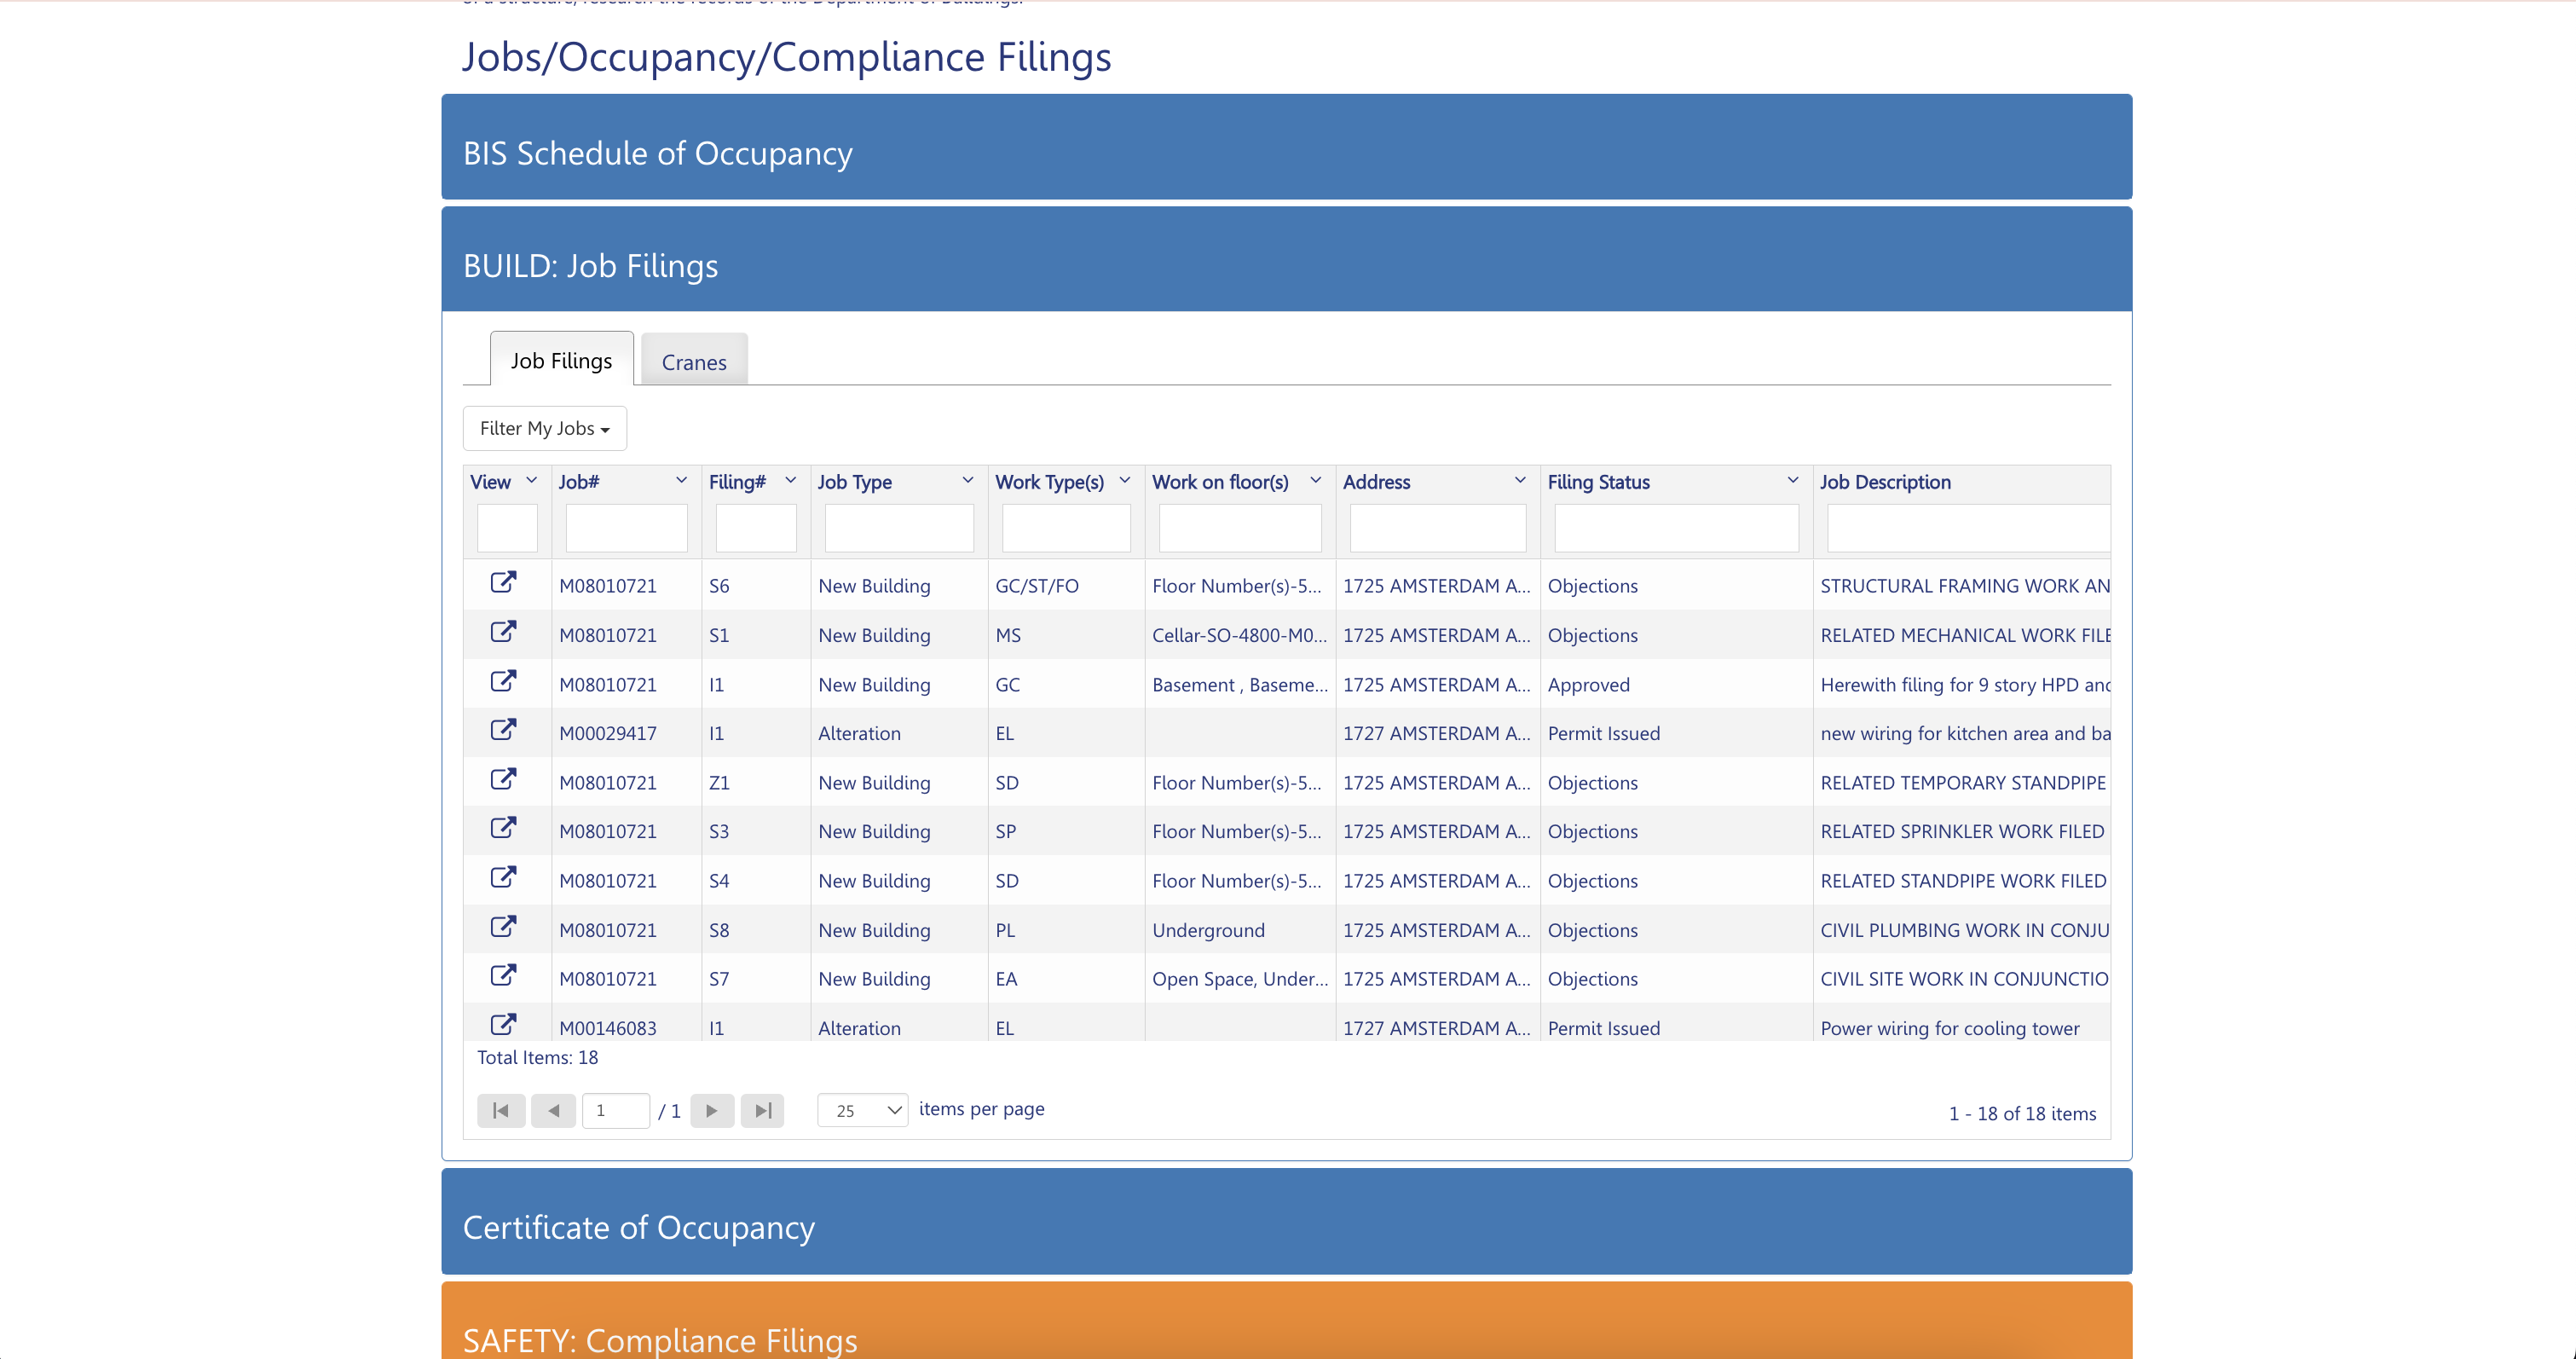The width and height of the screenshot is (2576, 1359).
Task: Expand BIS Schedule of Occupancy section
Action: click(x=1287, y=147)
